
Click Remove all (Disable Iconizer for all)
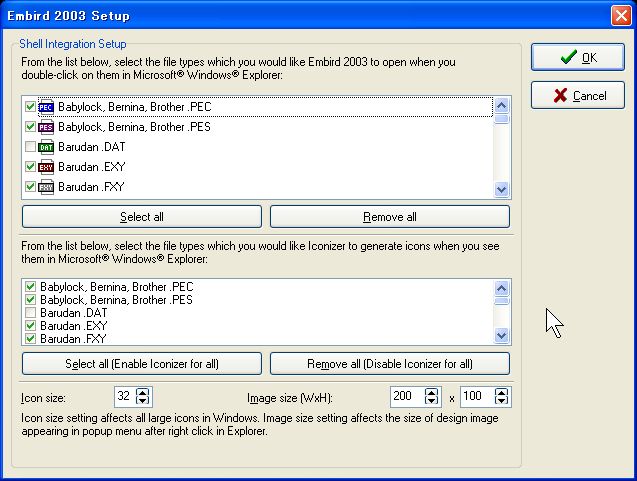(390, 364)
